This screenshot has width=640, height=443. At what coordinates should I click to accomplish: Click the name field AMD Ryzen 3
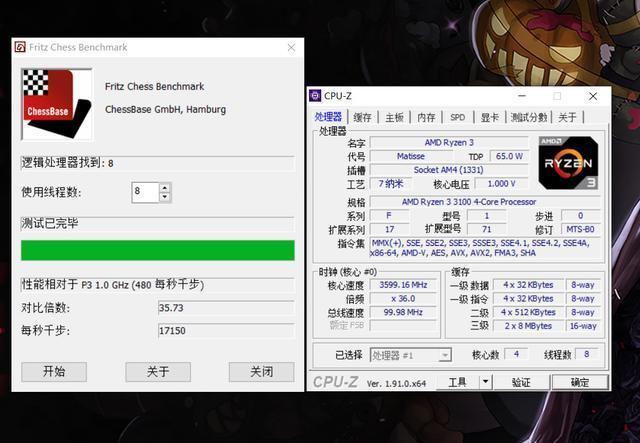coord(449,142)
